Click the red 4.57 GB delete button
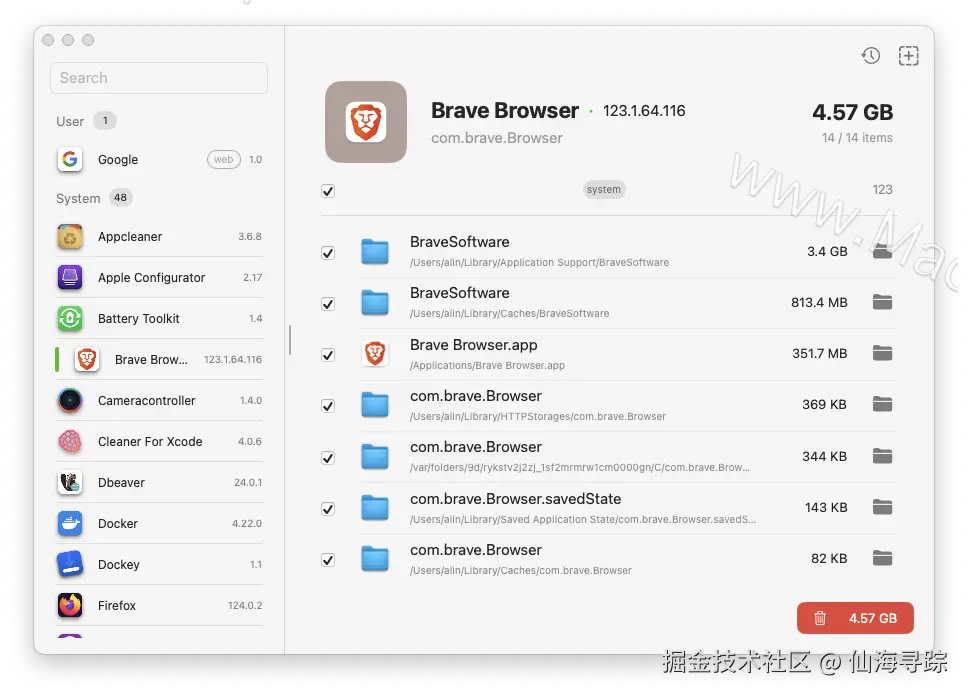Screen dimensions: 968x696 (x=855, y=618)
